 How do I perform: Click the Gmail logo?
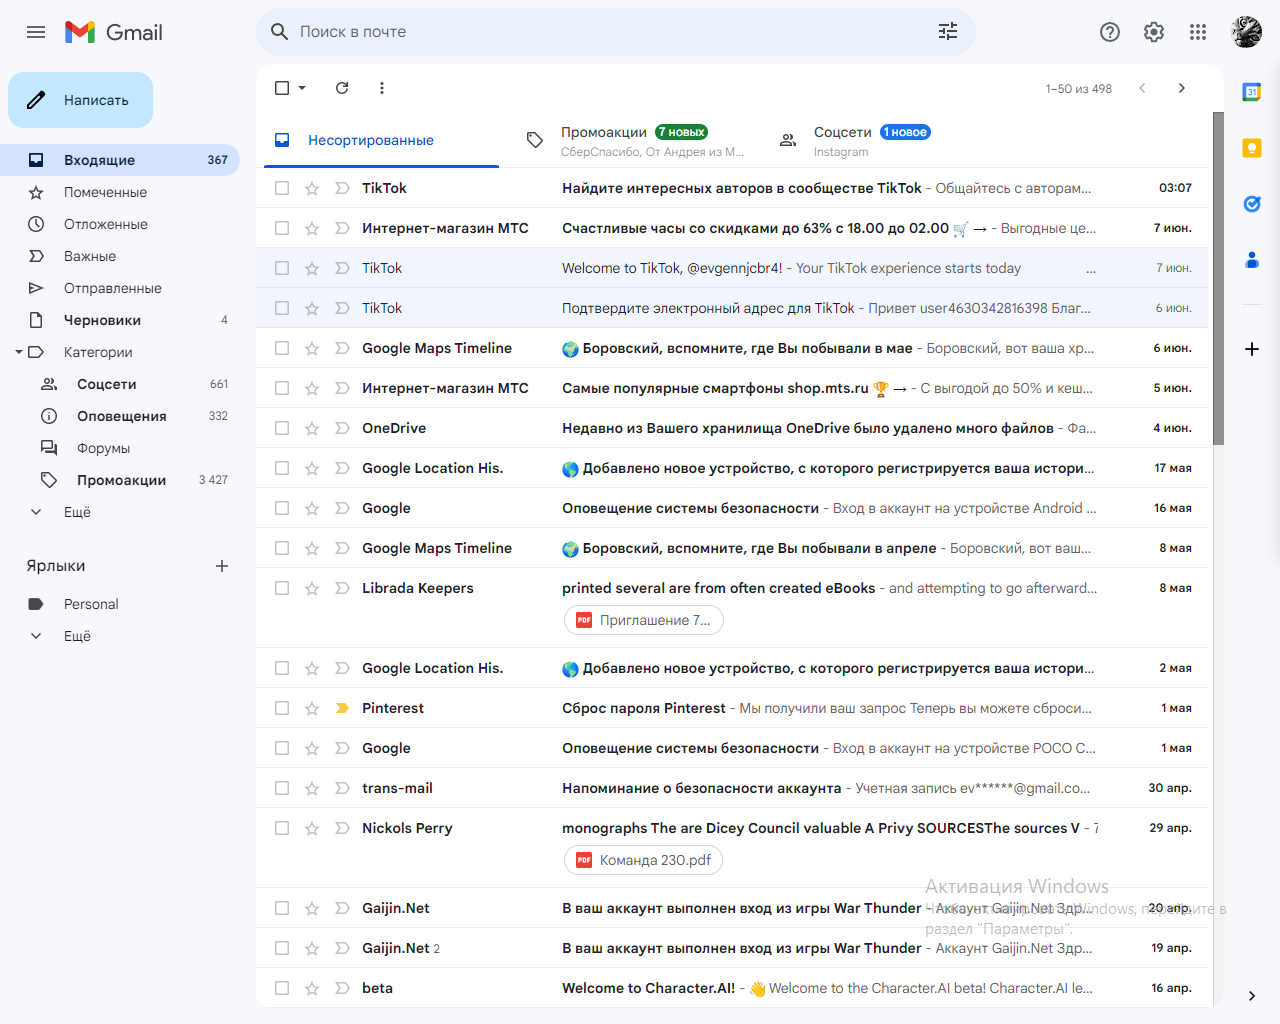(x=114, y=32)
